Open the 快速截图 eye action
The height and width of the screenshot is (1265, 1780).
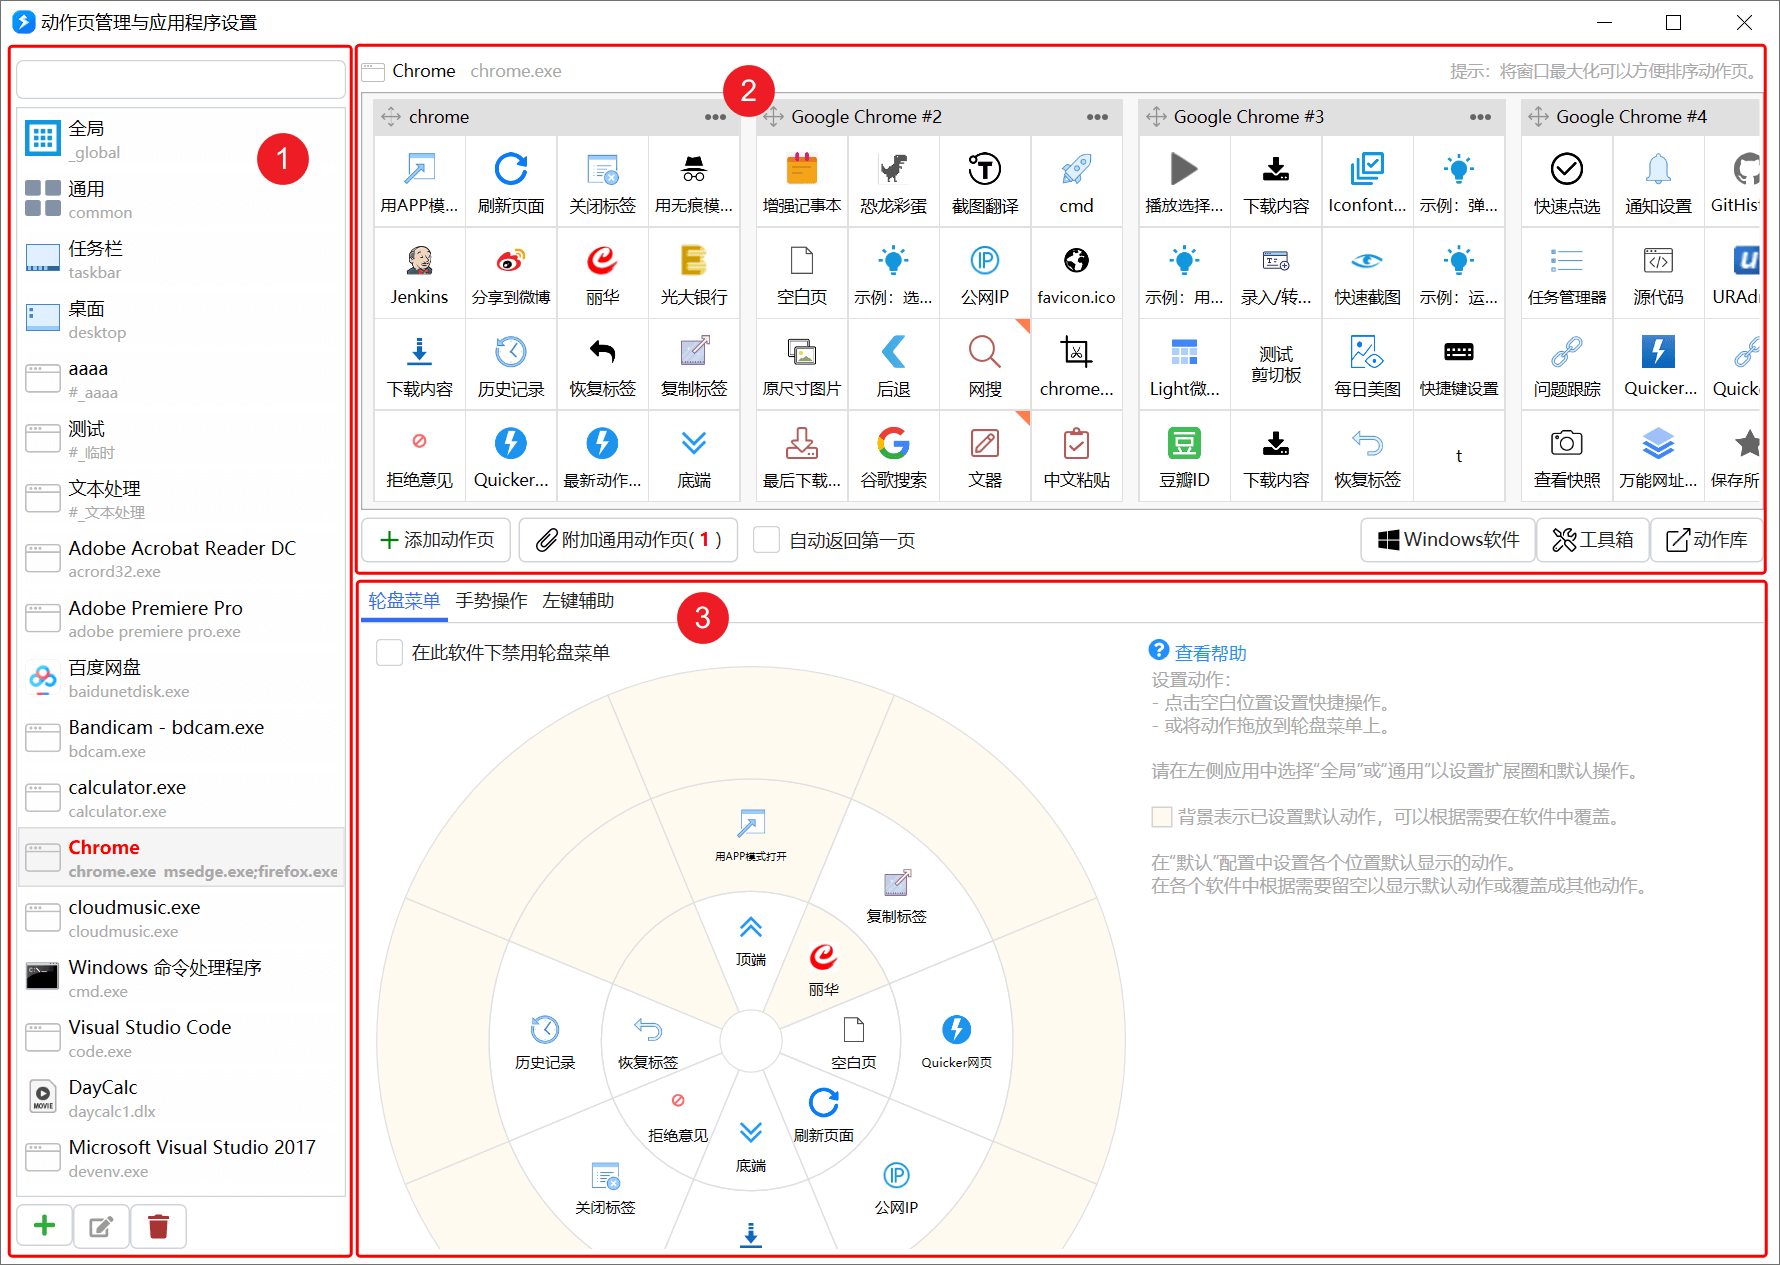1367,273
